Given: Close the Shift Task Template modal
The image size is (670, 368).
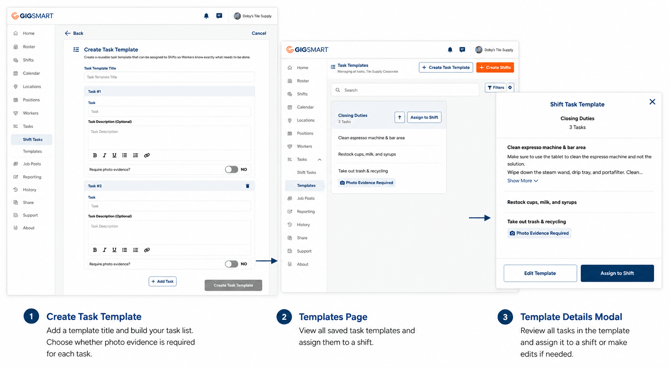Looking at the screenshot, I should click(x=652, y=102).
